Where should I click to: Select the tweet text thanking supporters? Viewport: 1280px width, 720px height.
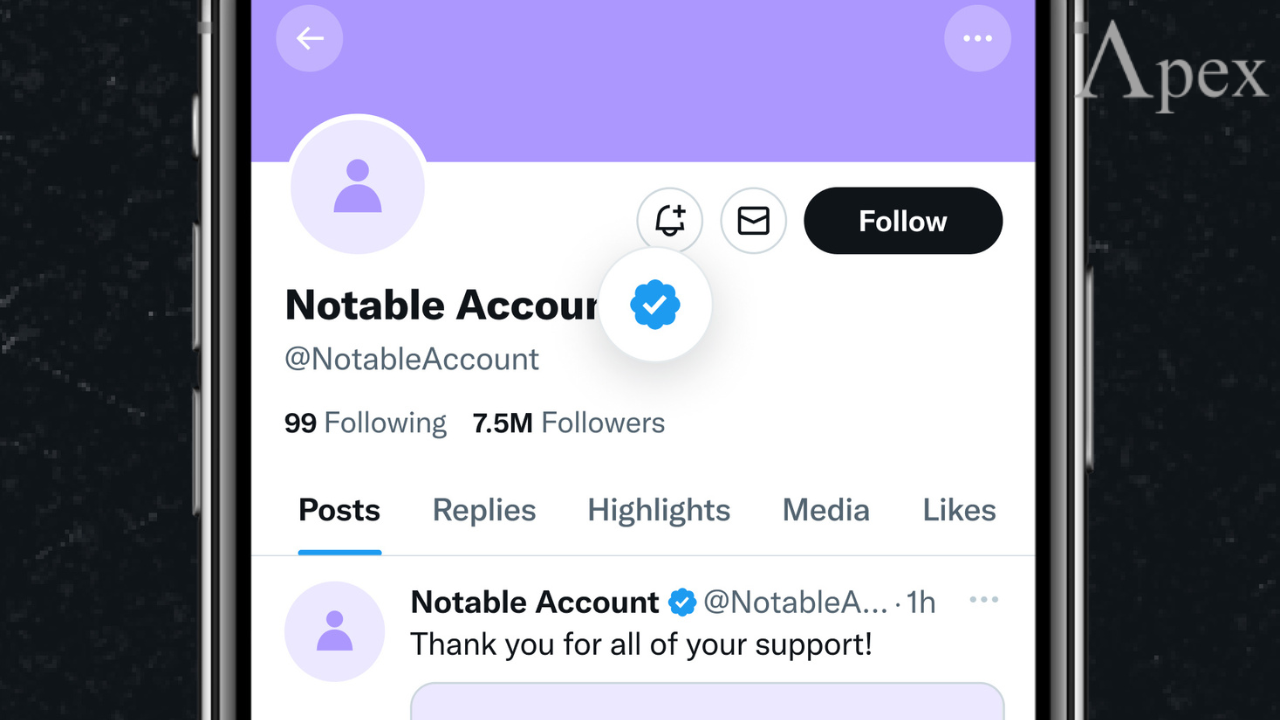coord(641,644)
